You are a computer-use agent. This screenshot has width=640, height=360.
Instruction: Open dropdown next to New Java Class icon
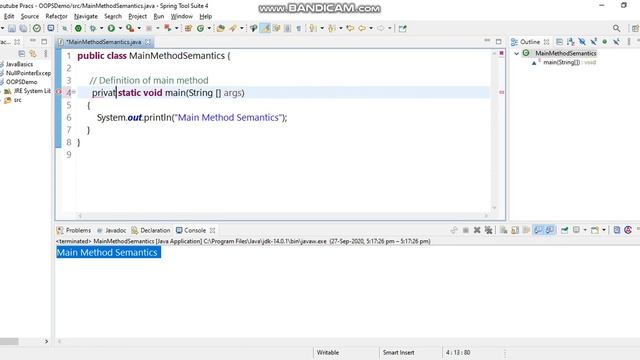(x=209, y=28)
